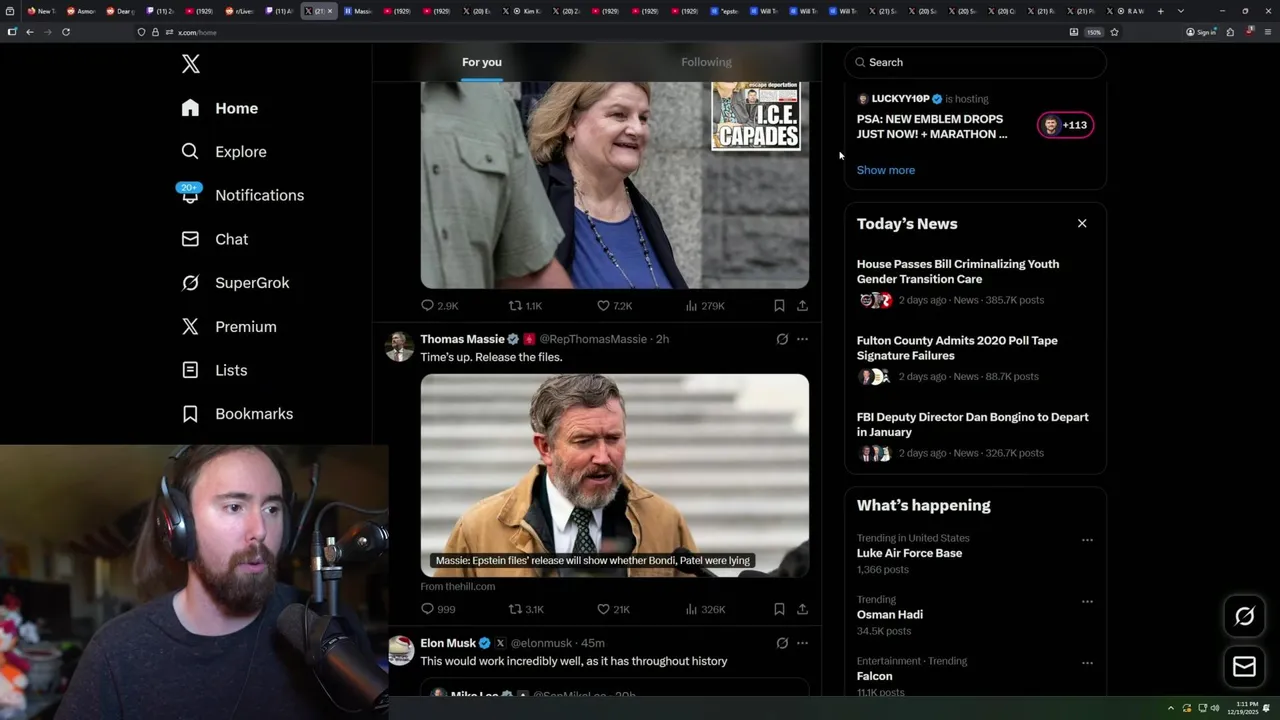The height and width of the screenshot is (720, 1280).
Task: Open Lists in sidebar
Action: (215, 370)
